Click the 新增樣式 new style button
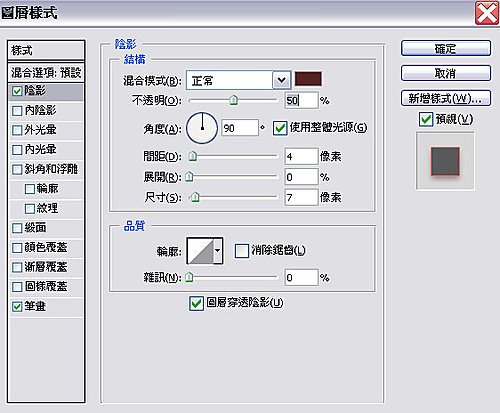 click(x=446, y=98)
